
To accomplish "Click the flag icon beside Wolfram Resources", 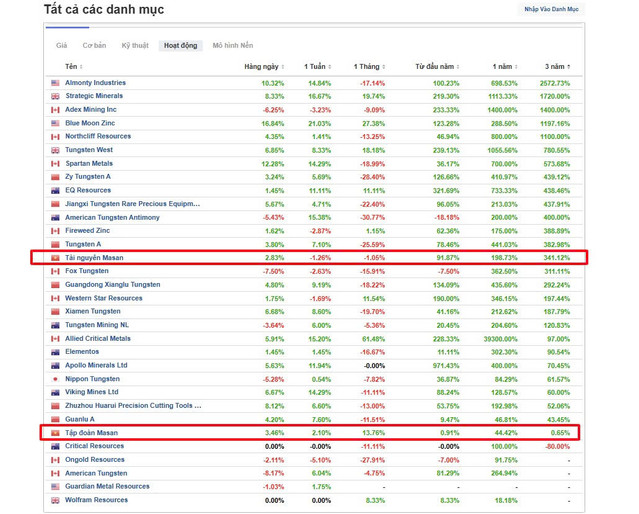I will pos(56,500).
